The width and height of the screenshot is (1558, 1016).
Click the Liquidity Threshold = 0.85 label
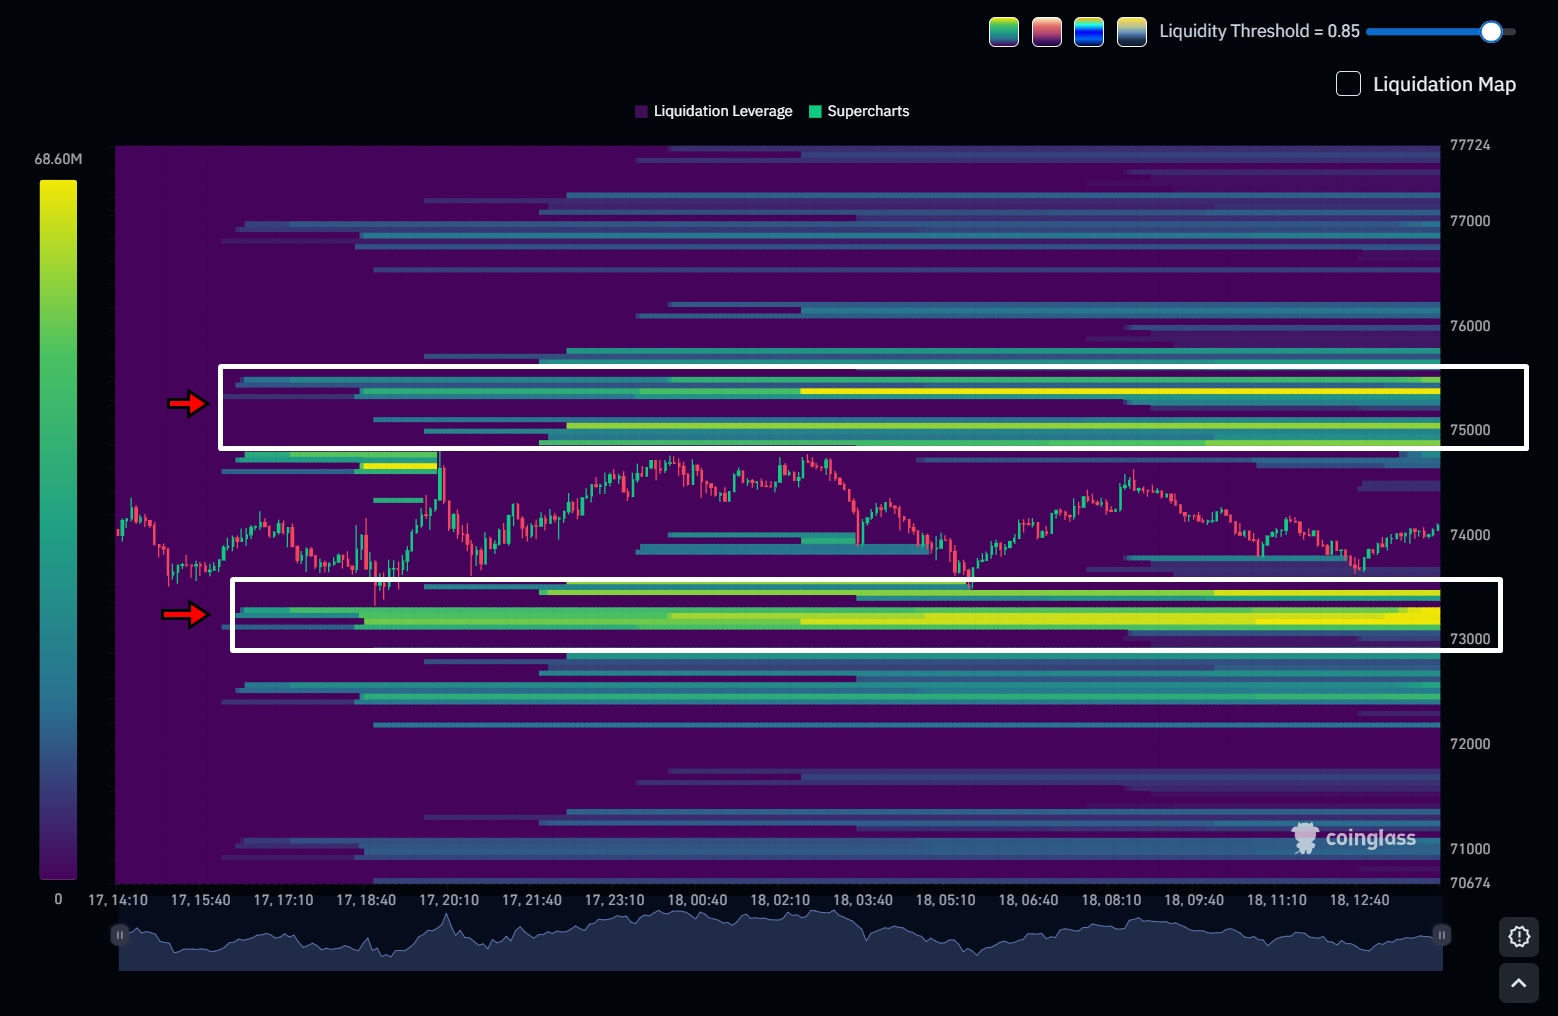[x=1259, y=31]
